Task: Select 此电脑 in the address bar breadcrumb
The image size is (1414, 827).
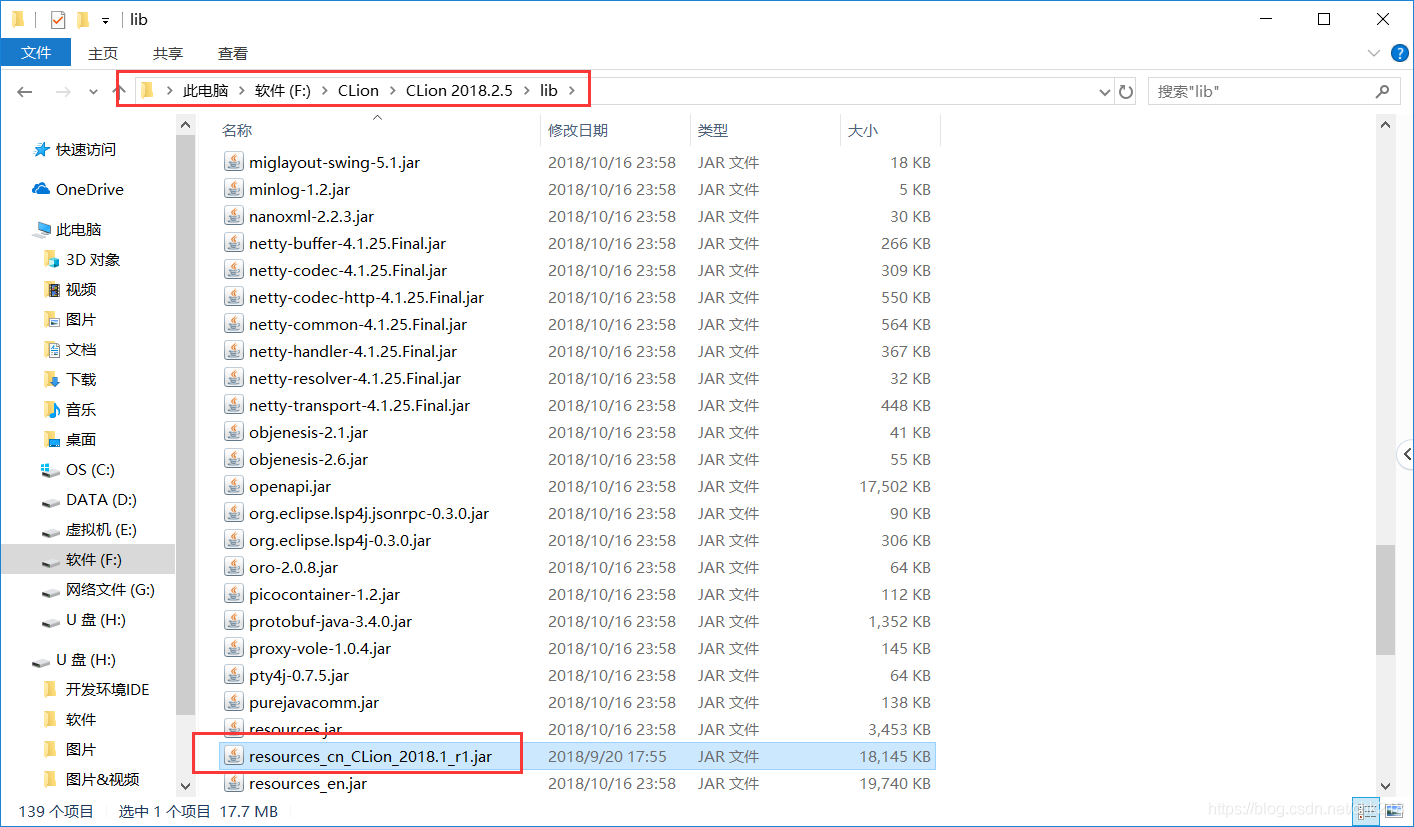Action: click(205, 91)
